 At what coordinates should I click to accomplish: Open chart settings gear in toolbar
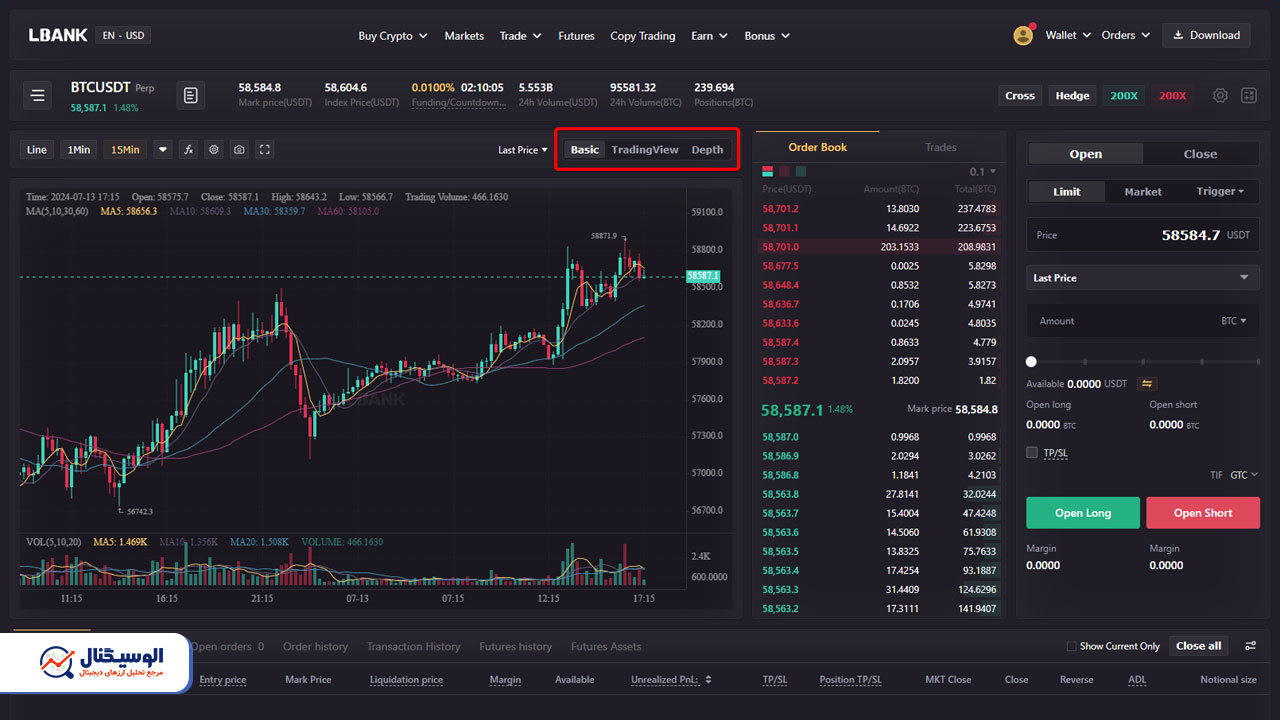tap(213, 150)
